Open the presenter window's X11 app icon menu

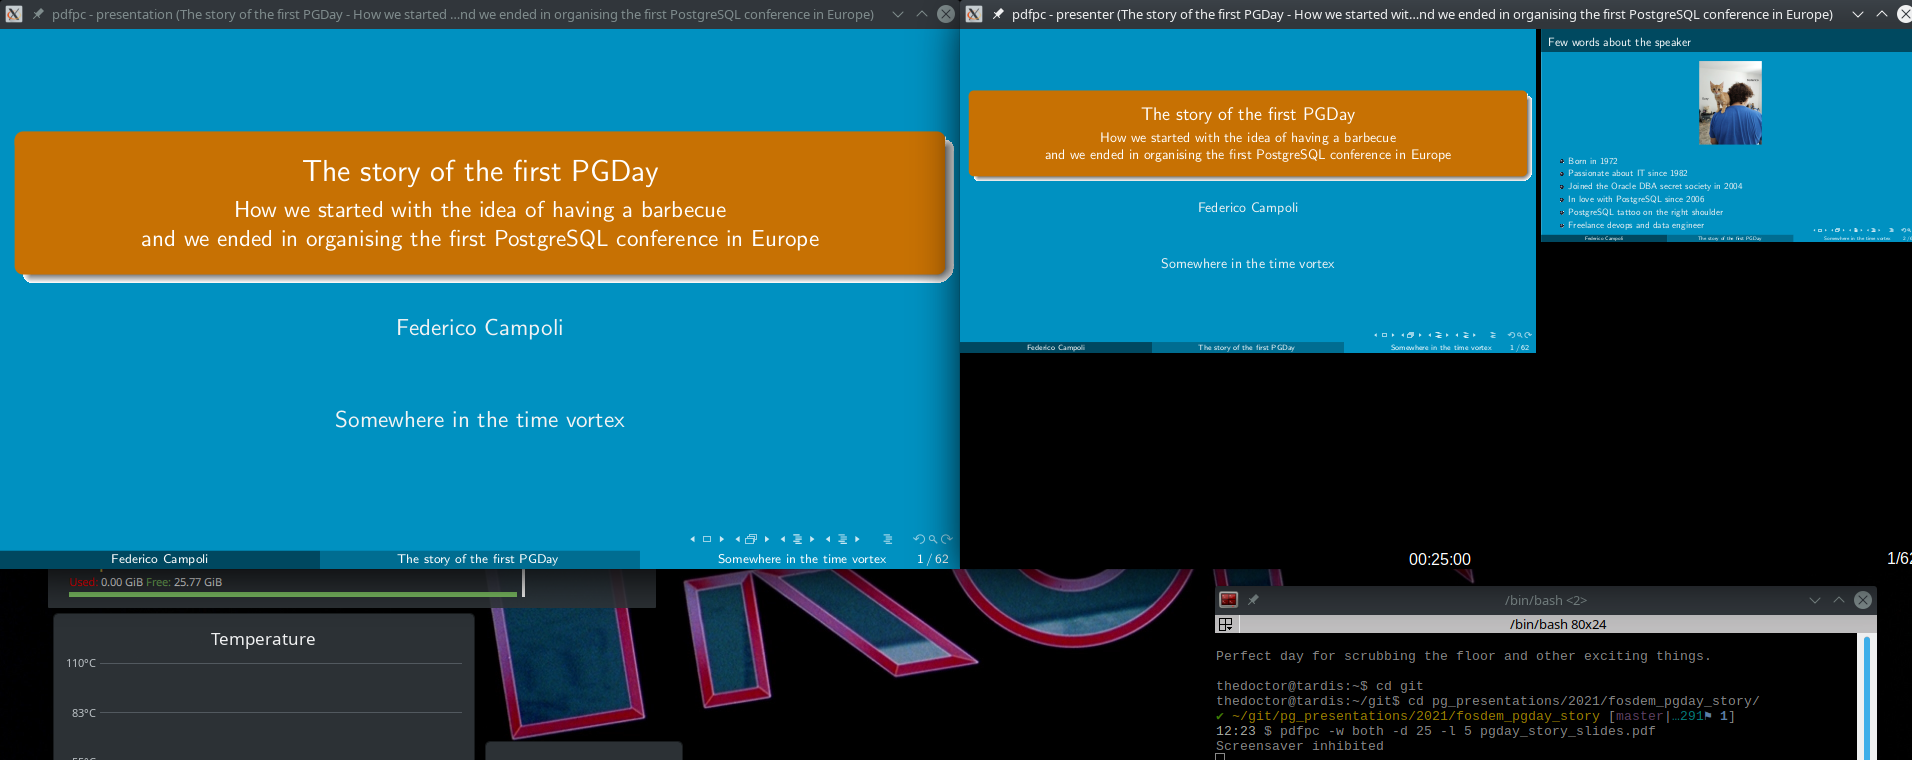974,14
